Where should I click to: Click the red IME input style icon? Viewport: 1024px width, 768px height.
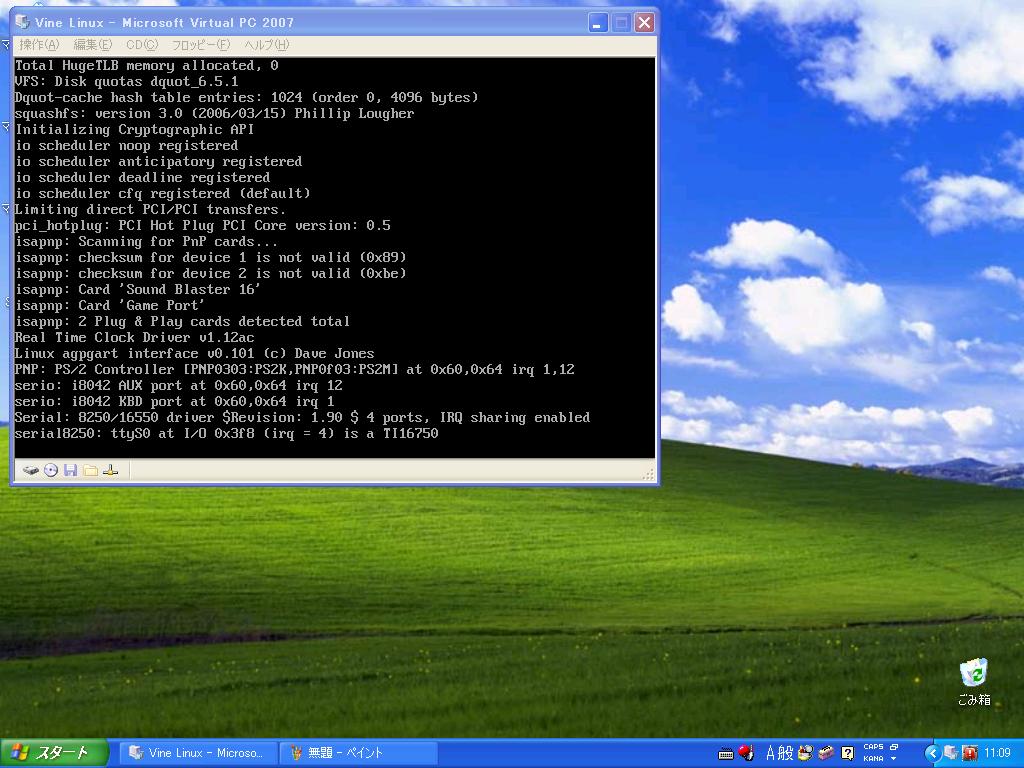746,753
